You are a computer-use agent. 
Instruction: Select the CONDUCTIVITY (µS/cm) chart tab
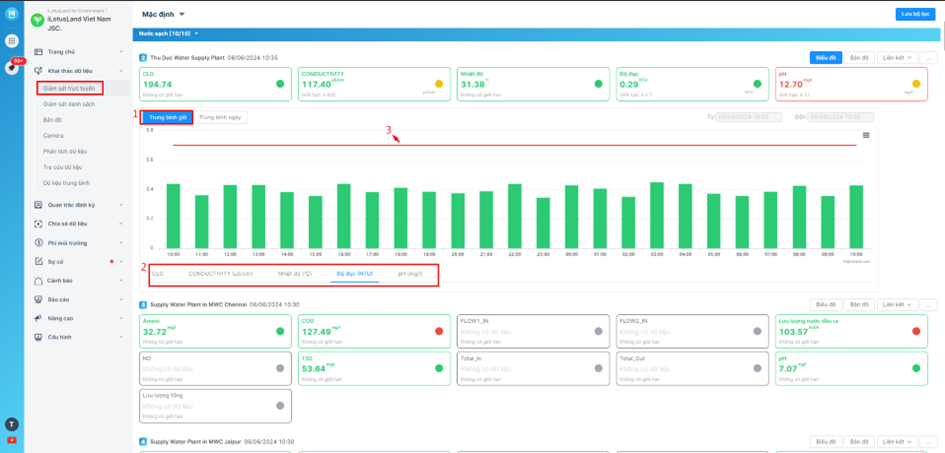click(221, 273)
